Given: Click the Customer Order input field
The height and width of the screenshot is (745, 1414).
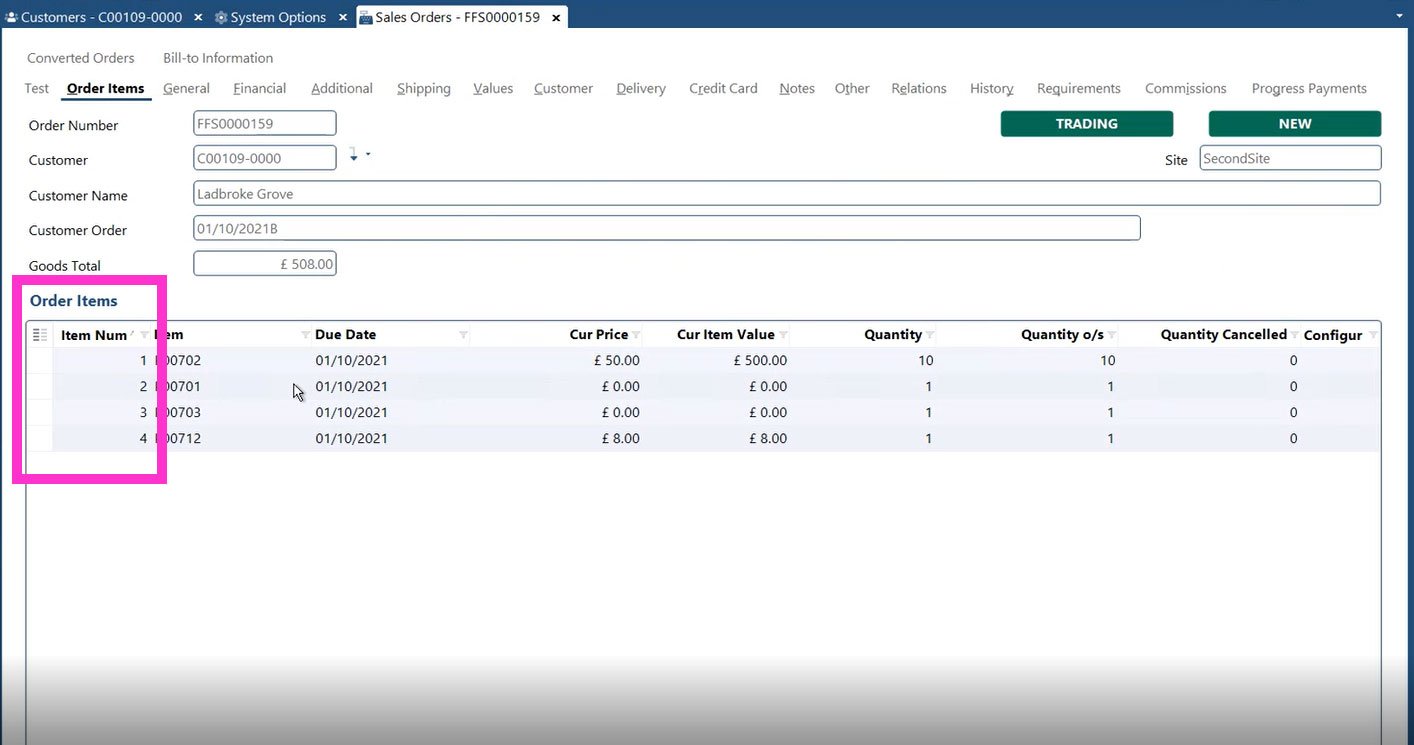Looking at the screenshot, I should pos(666,229).
